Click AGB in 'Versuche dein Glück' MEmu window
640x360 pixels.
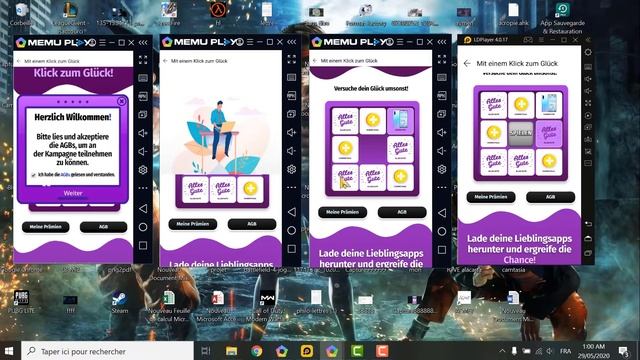(x=402, y=212)
